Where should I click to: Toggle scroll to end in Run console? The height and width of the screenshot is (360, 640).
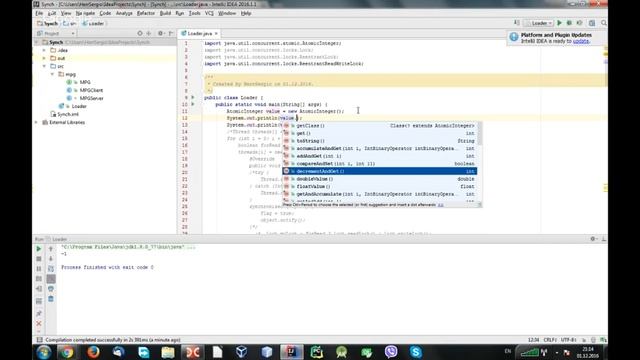tap(51, 279)
